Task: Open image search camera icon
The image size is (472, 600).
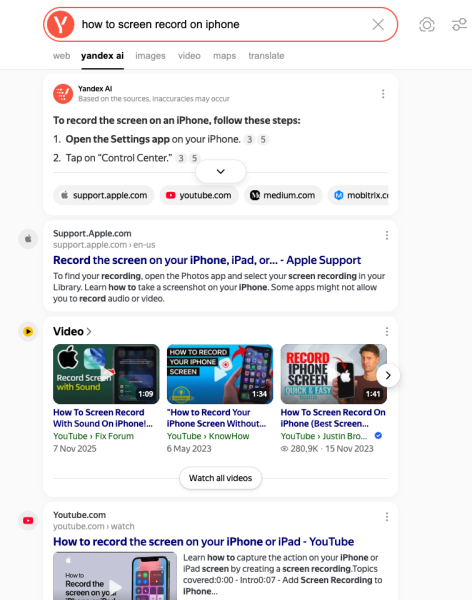Action: (x=426, y=24)
